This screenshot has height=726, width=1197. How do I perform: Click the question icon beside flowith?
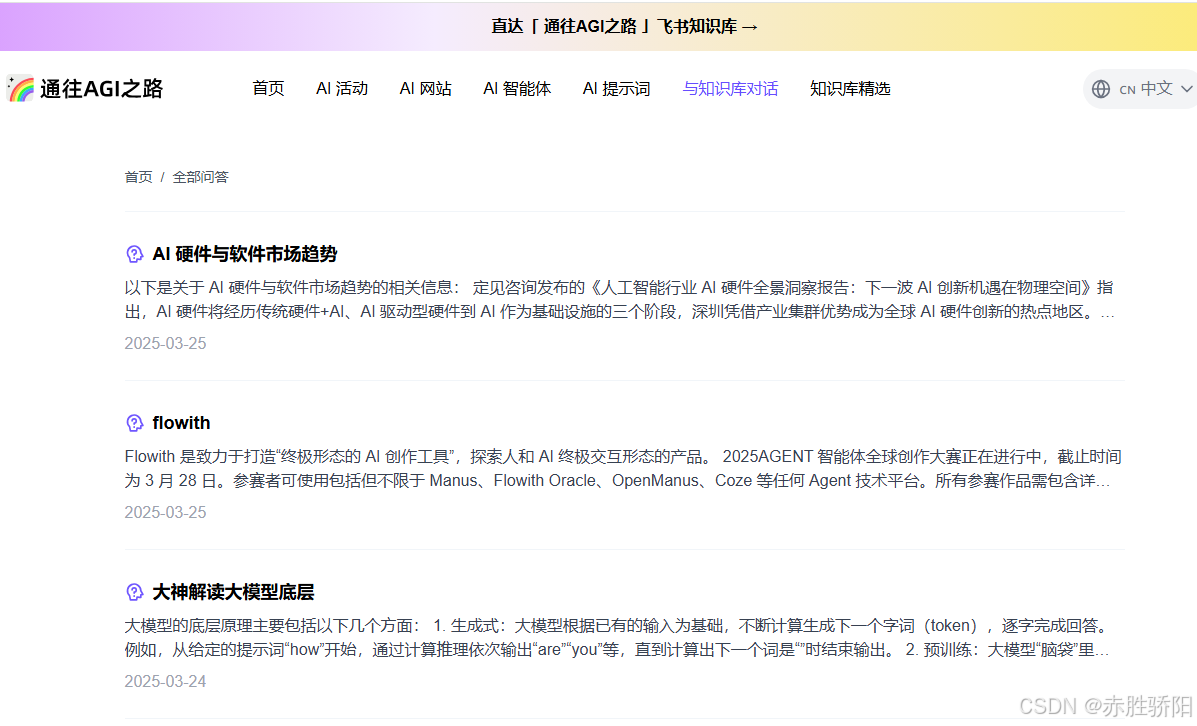point(134,423)
